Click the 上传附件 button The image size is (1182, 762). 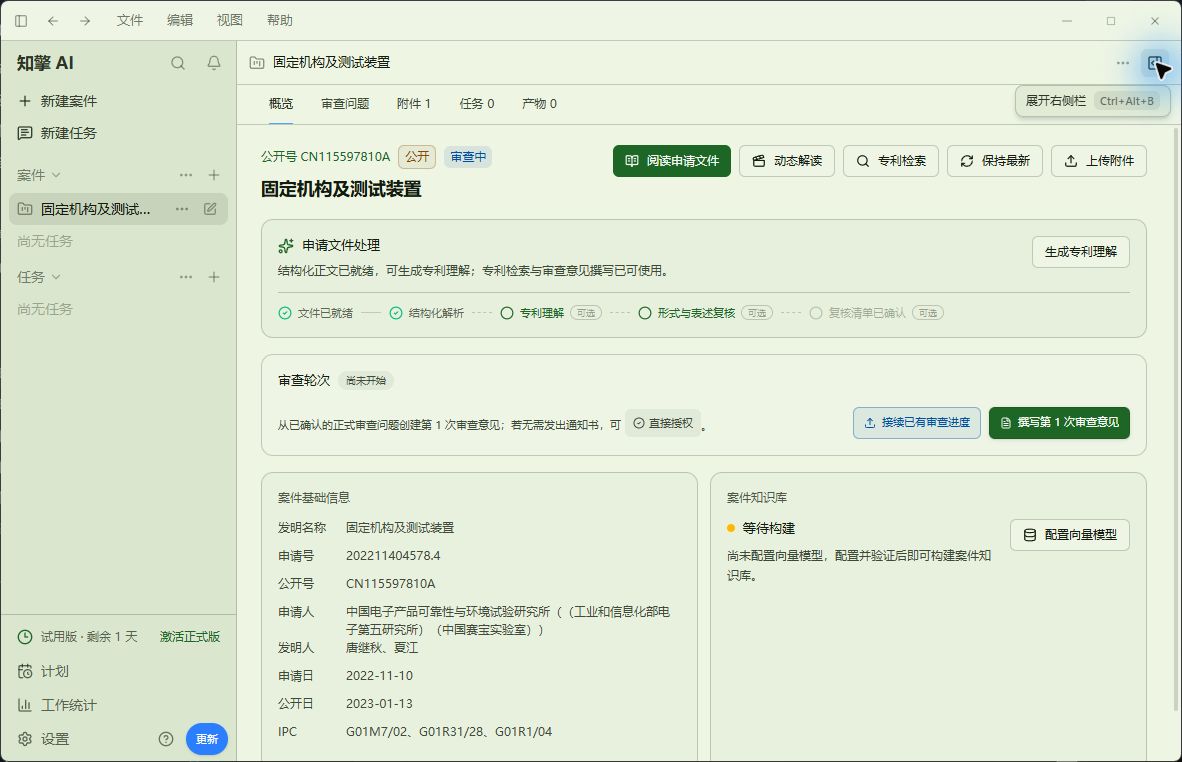pos(1099,161)
